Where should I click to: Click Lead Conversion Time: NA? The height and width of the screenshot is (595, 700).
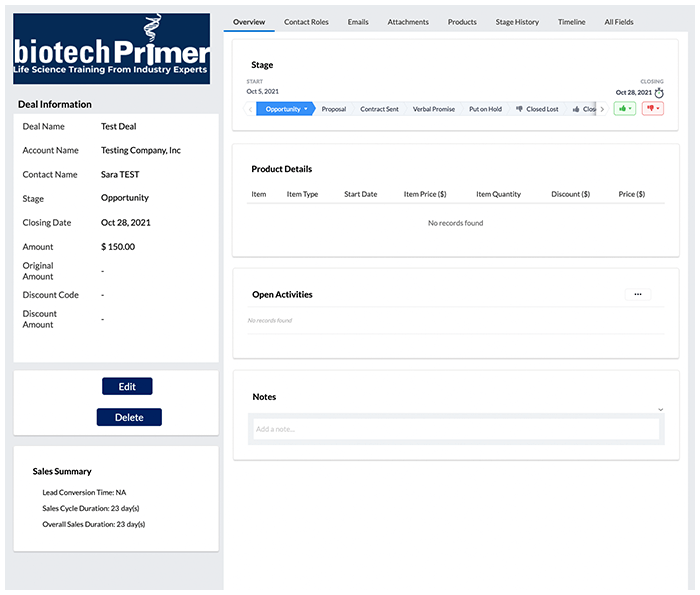(84, 492)
